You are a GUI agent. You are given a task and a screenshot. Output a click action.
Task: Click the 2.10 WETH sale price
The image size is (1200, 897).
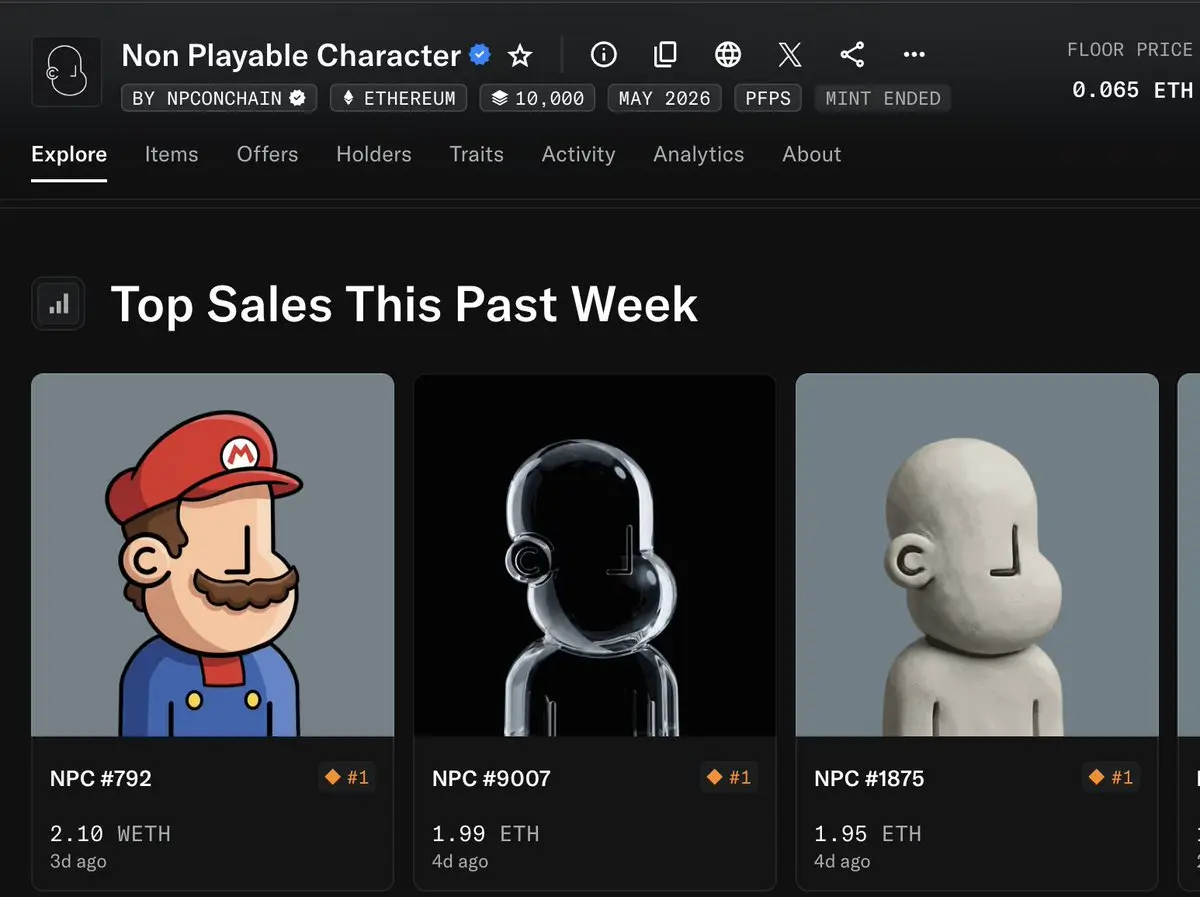pyautogui.click(x=110, y=833)
